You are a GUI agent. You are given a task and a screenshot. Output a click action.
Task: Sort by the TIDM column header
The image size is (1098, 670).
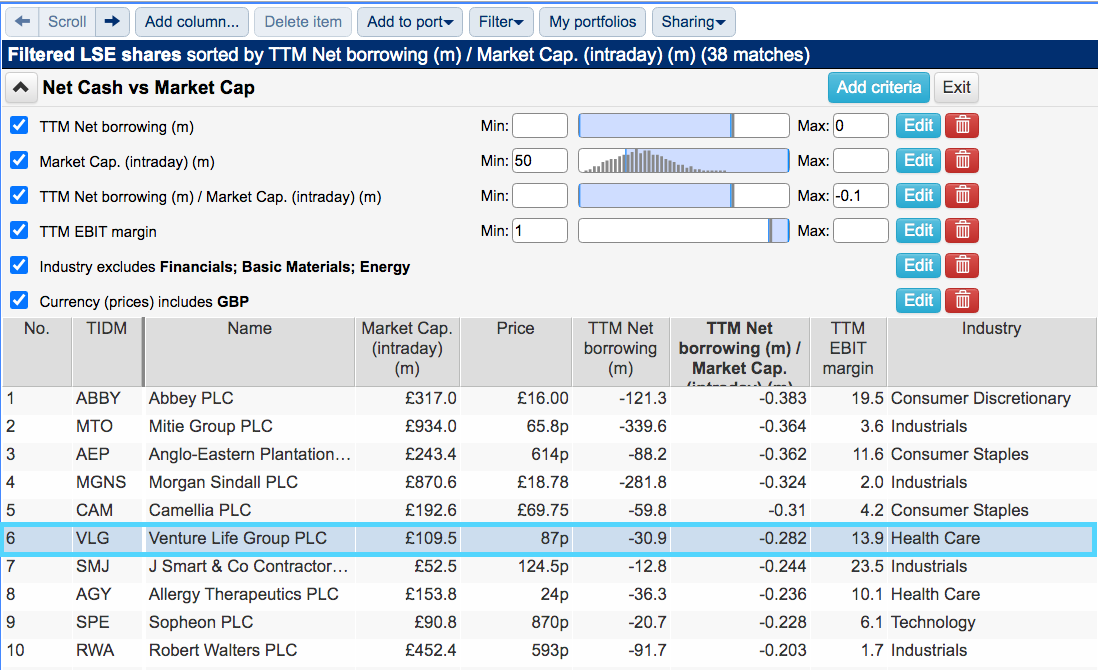107,351
